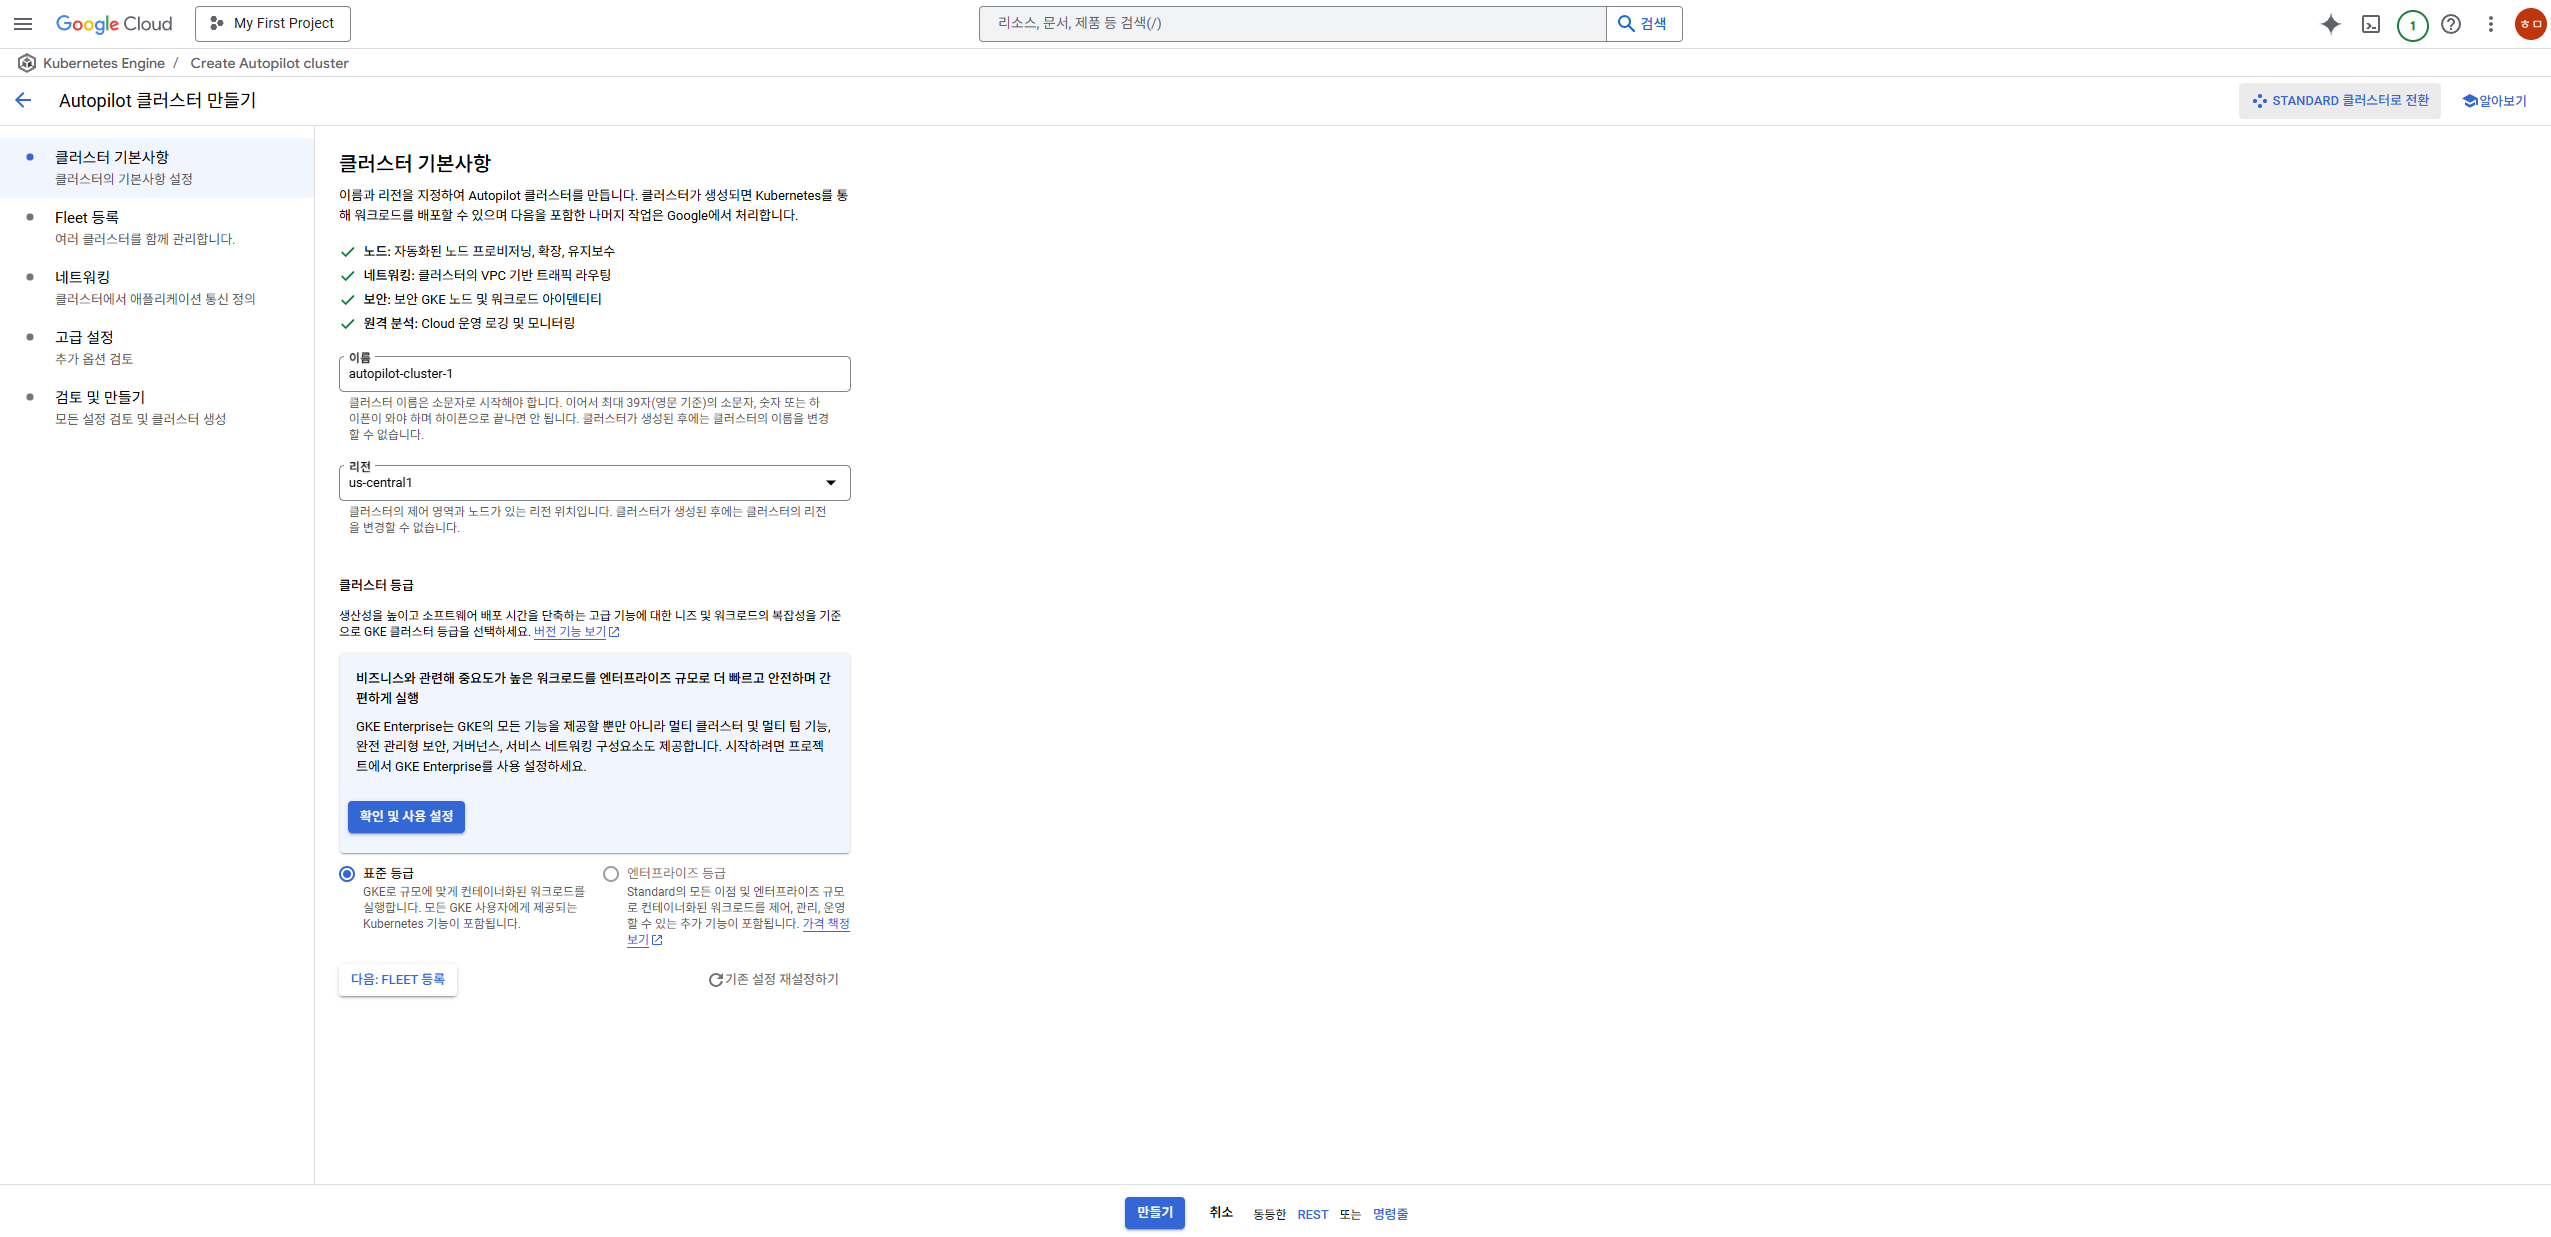The height and width of the screenshot is (1237, 2551).
Task: Expand the 리전 us-central1 dropdown
Action: tap(594, 483)
